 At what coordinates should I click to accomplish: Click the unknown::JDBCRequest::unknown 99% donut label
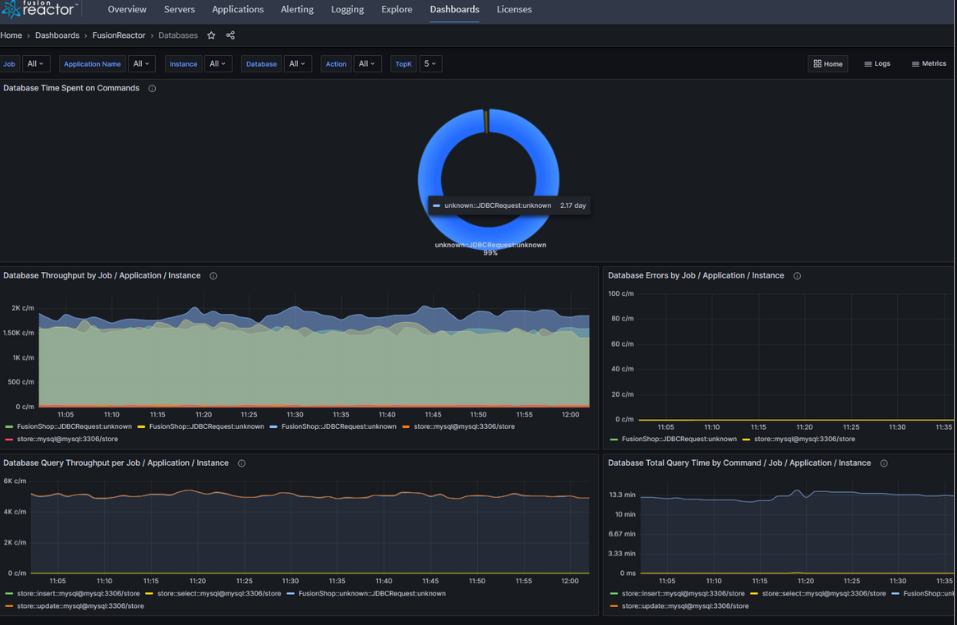490,248
